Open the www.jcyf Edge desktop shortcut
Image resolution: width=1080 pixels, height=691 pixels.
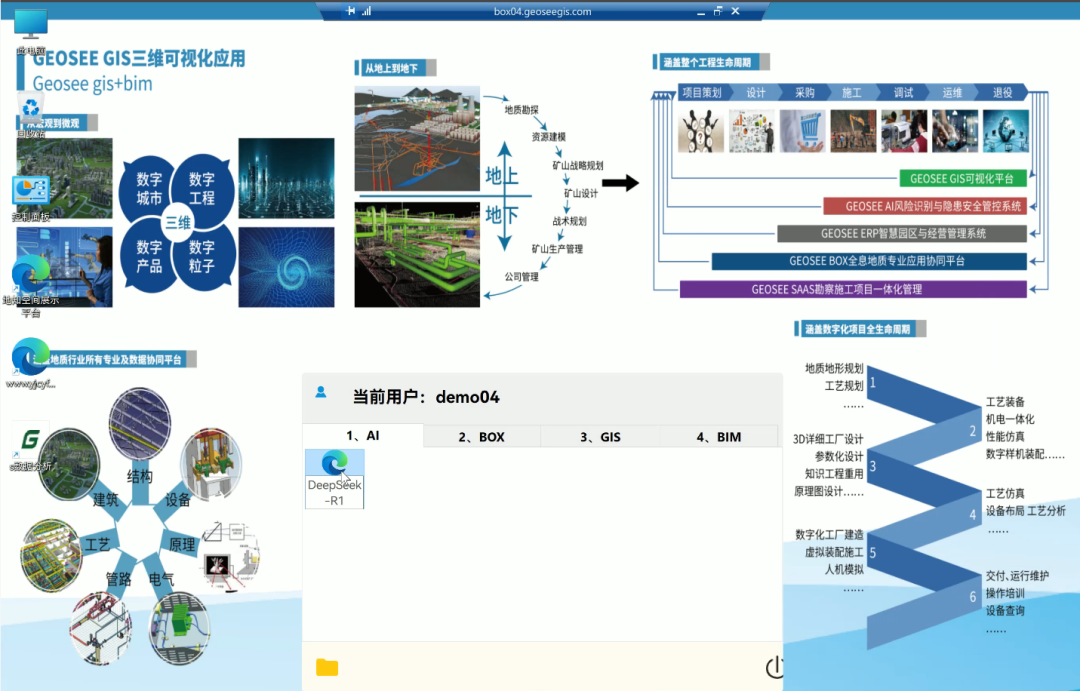[x=31, y=357]
